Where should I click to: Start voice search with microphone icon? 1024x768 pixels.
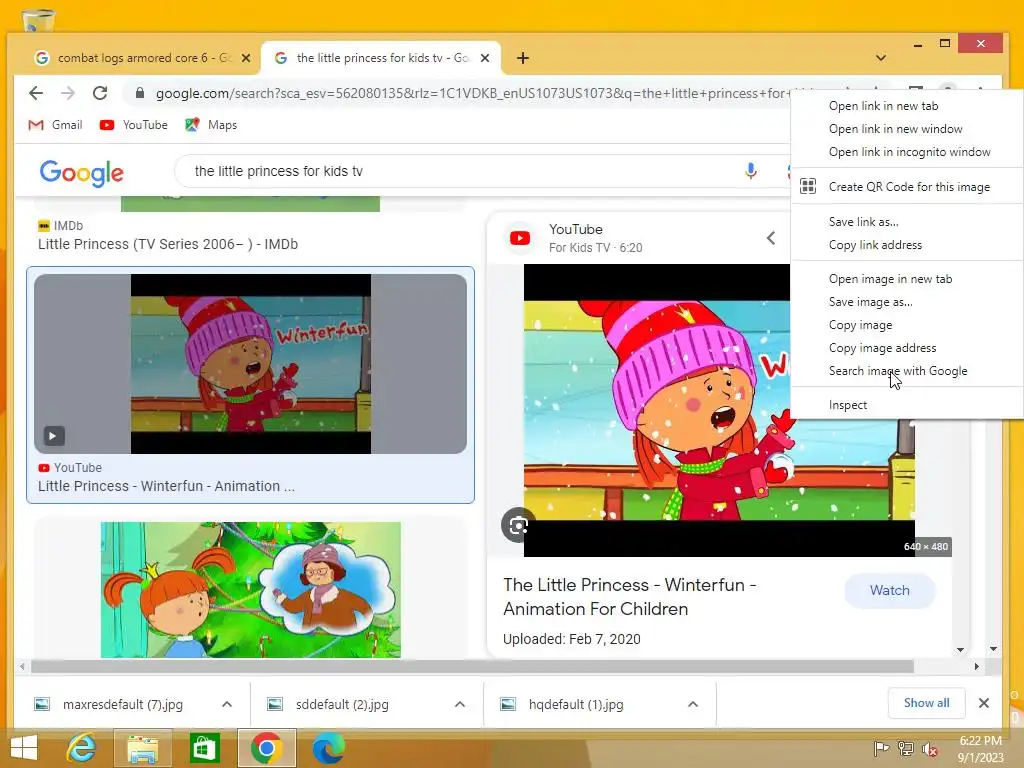(x=750, y=171)
